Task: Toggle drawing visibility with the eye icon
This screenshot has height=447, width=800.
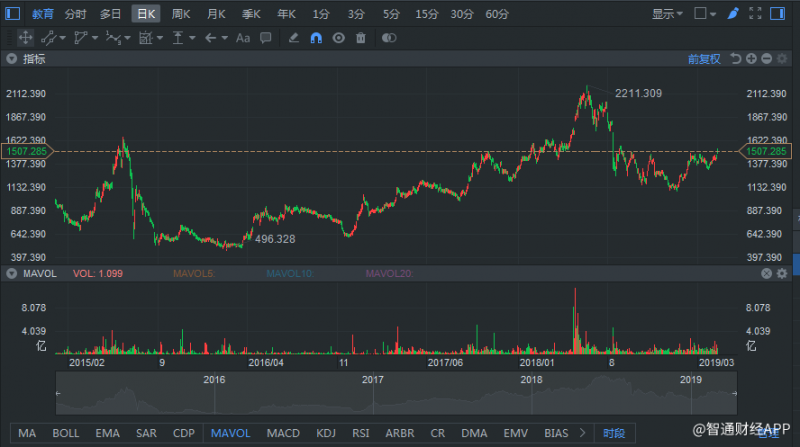Action: tap(338, 38)
